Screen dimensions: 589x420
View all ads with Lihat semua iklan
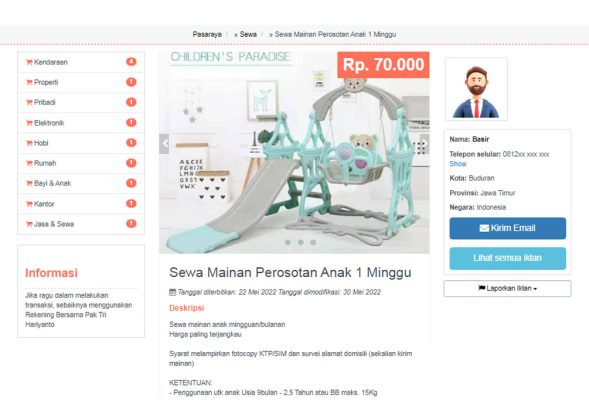tap(507, 258)
